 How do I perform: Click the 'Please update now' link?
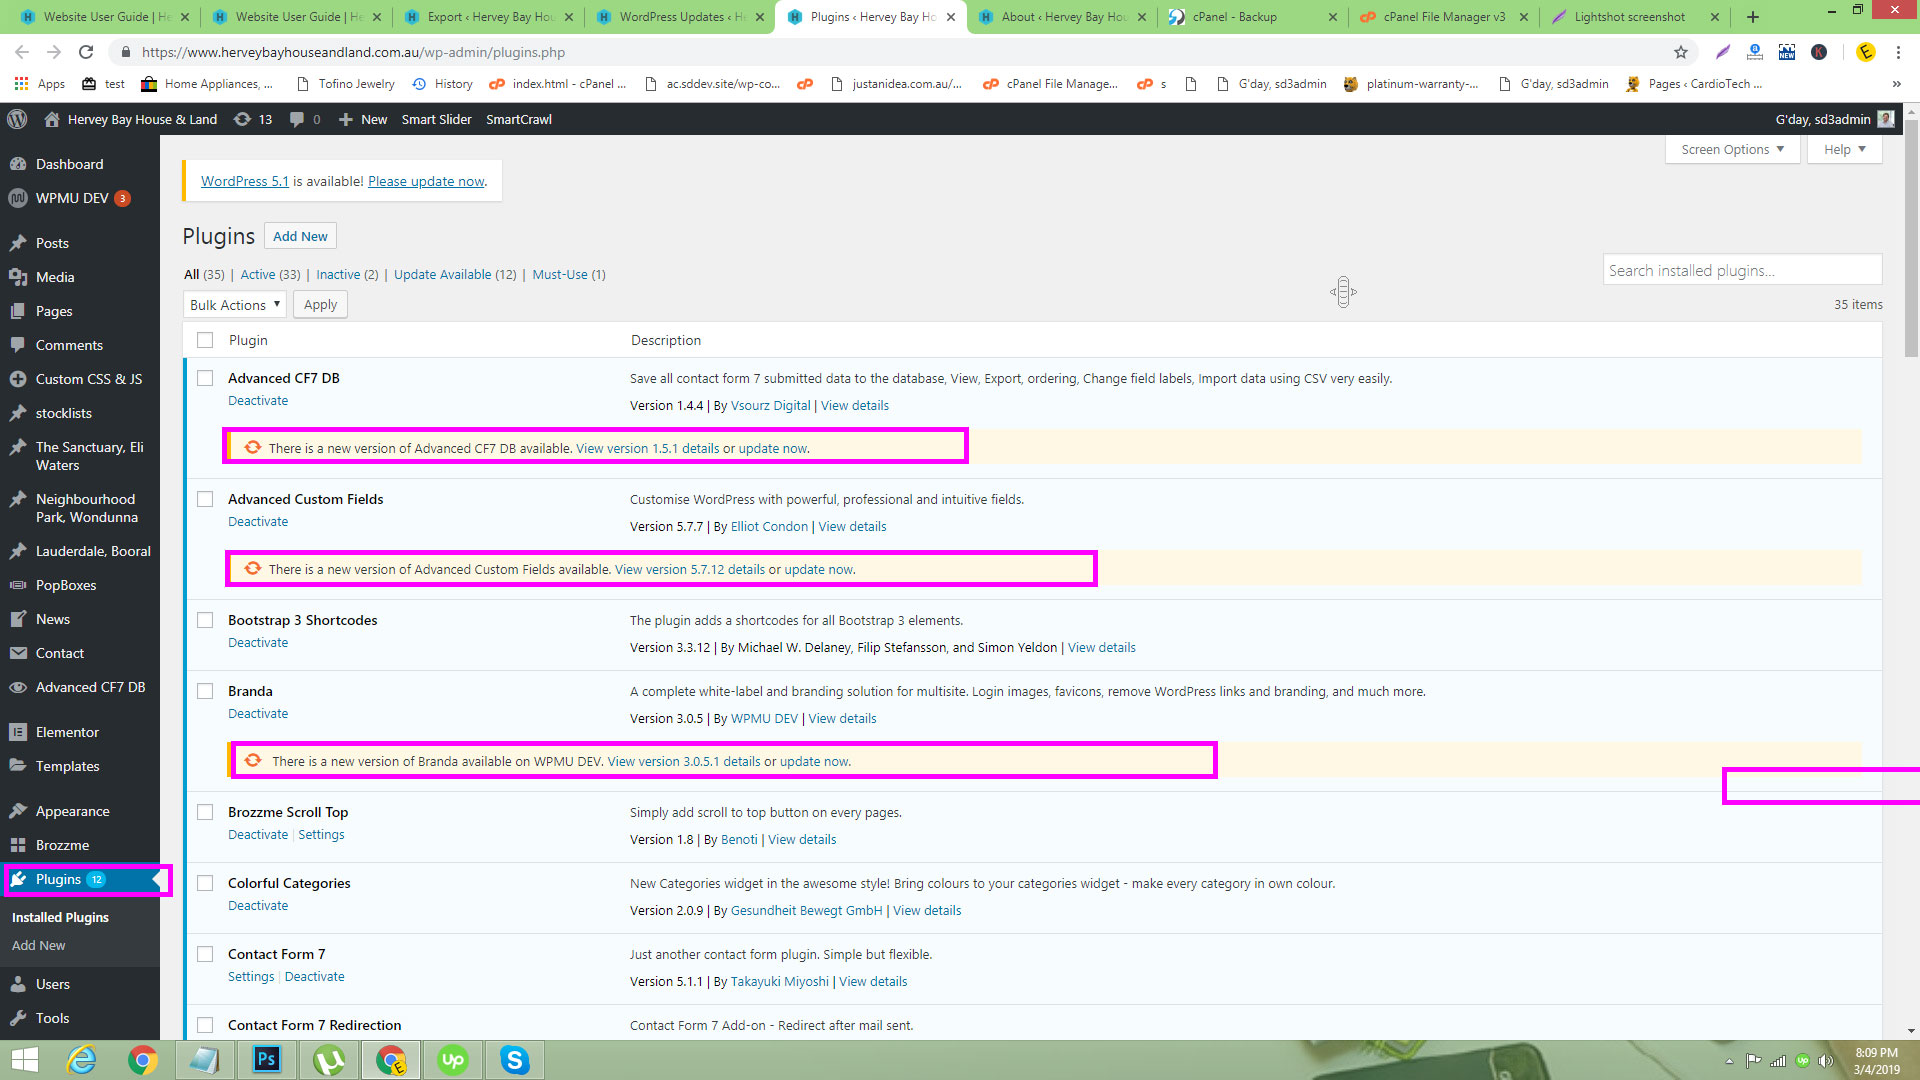pyautogui.click(x=426, y=181)
